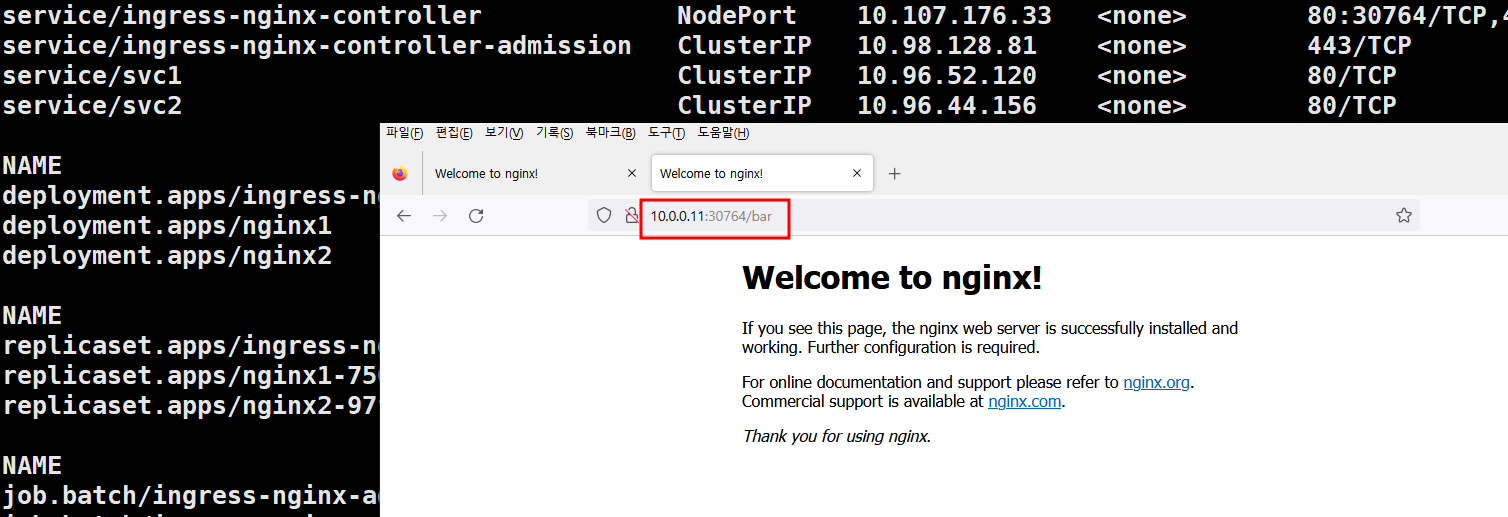Select the replicaset.apps/nginx1 line in terminal
This screenshot has width=1508, height=517.
click(x=191, y=376)
